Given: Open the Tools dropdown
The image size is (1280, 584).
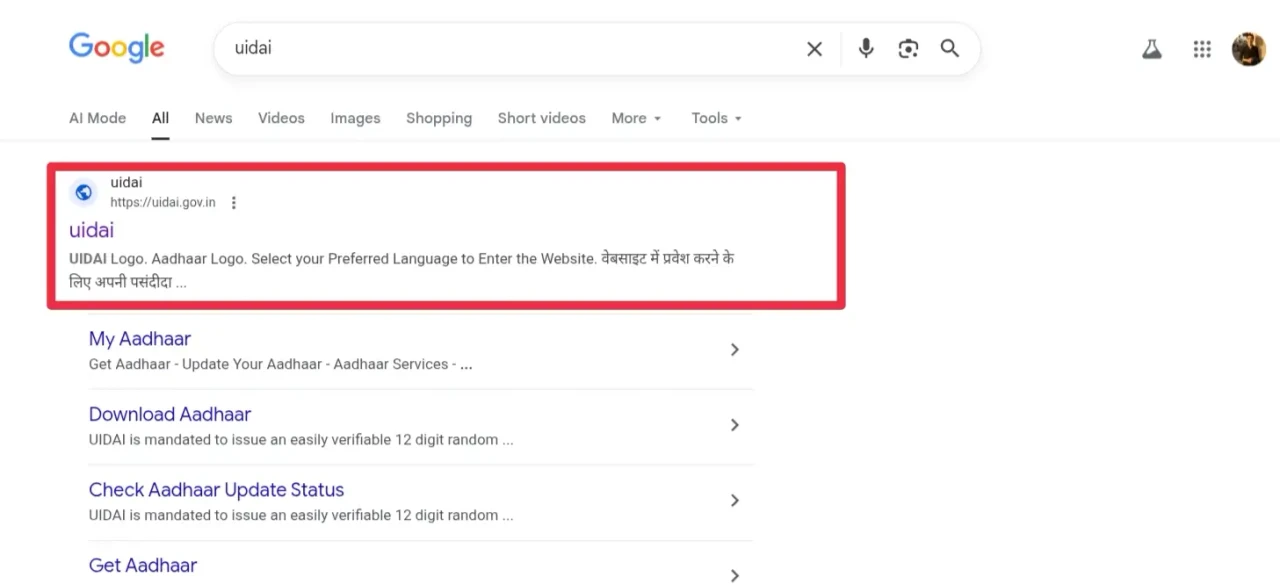Looking at the screenshot, I should click(717, 118).
